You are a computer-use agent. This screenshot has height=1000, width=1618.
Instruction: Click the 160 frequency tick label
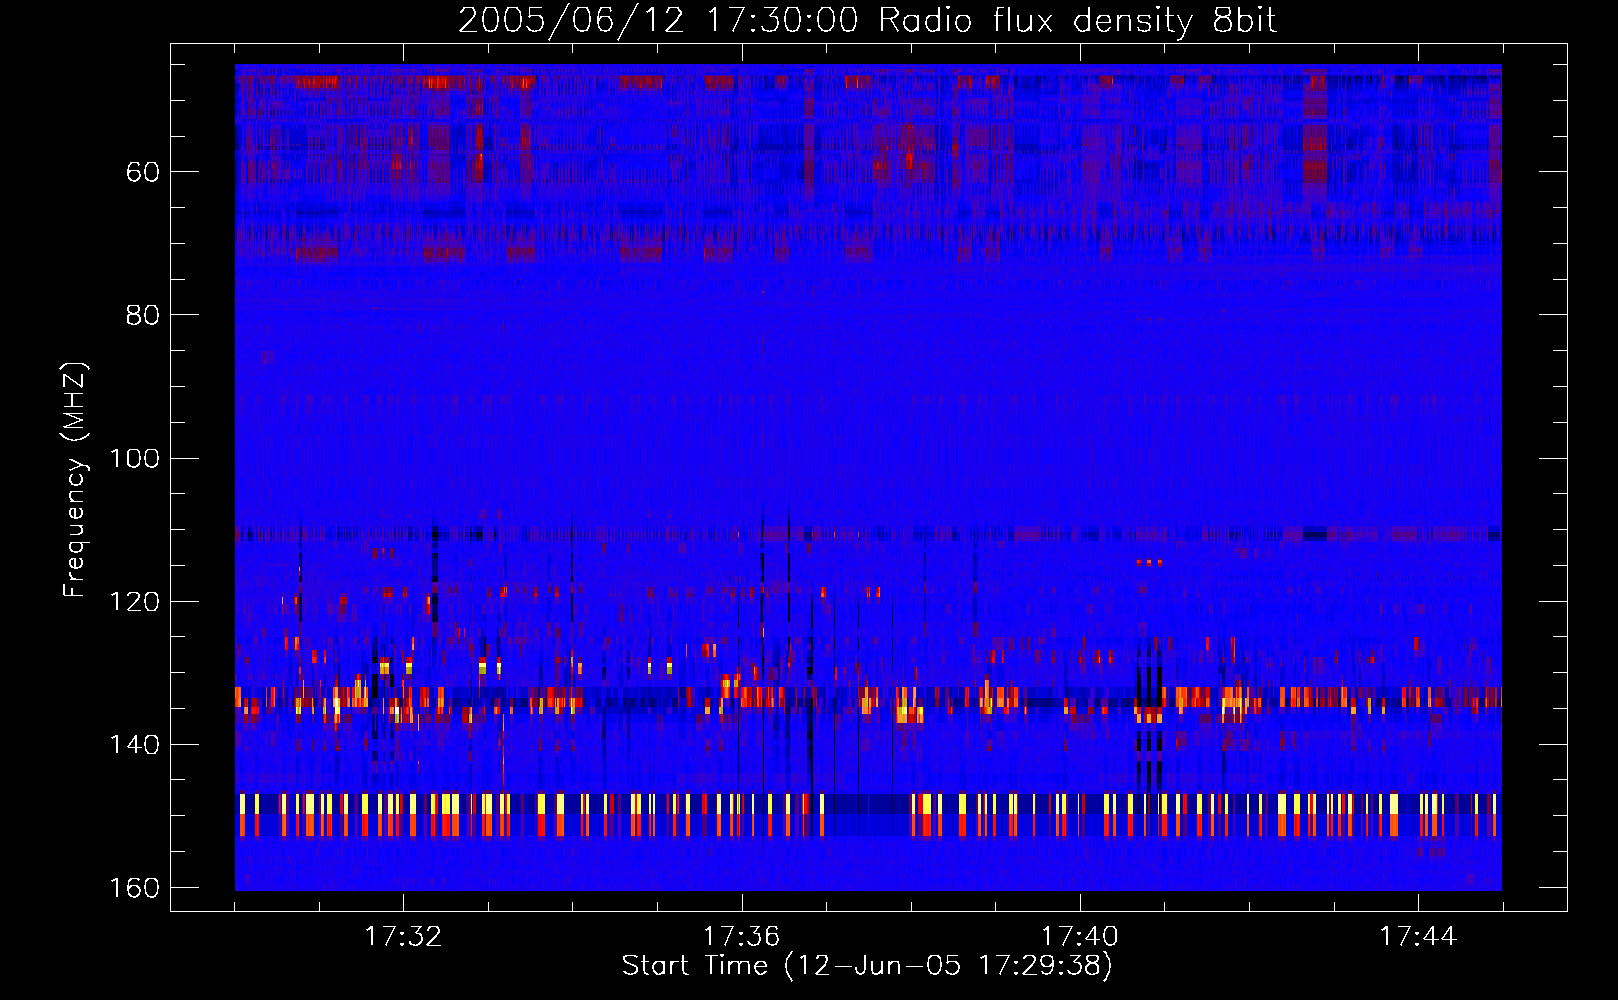pyautogui.click(x=135, y=888)
